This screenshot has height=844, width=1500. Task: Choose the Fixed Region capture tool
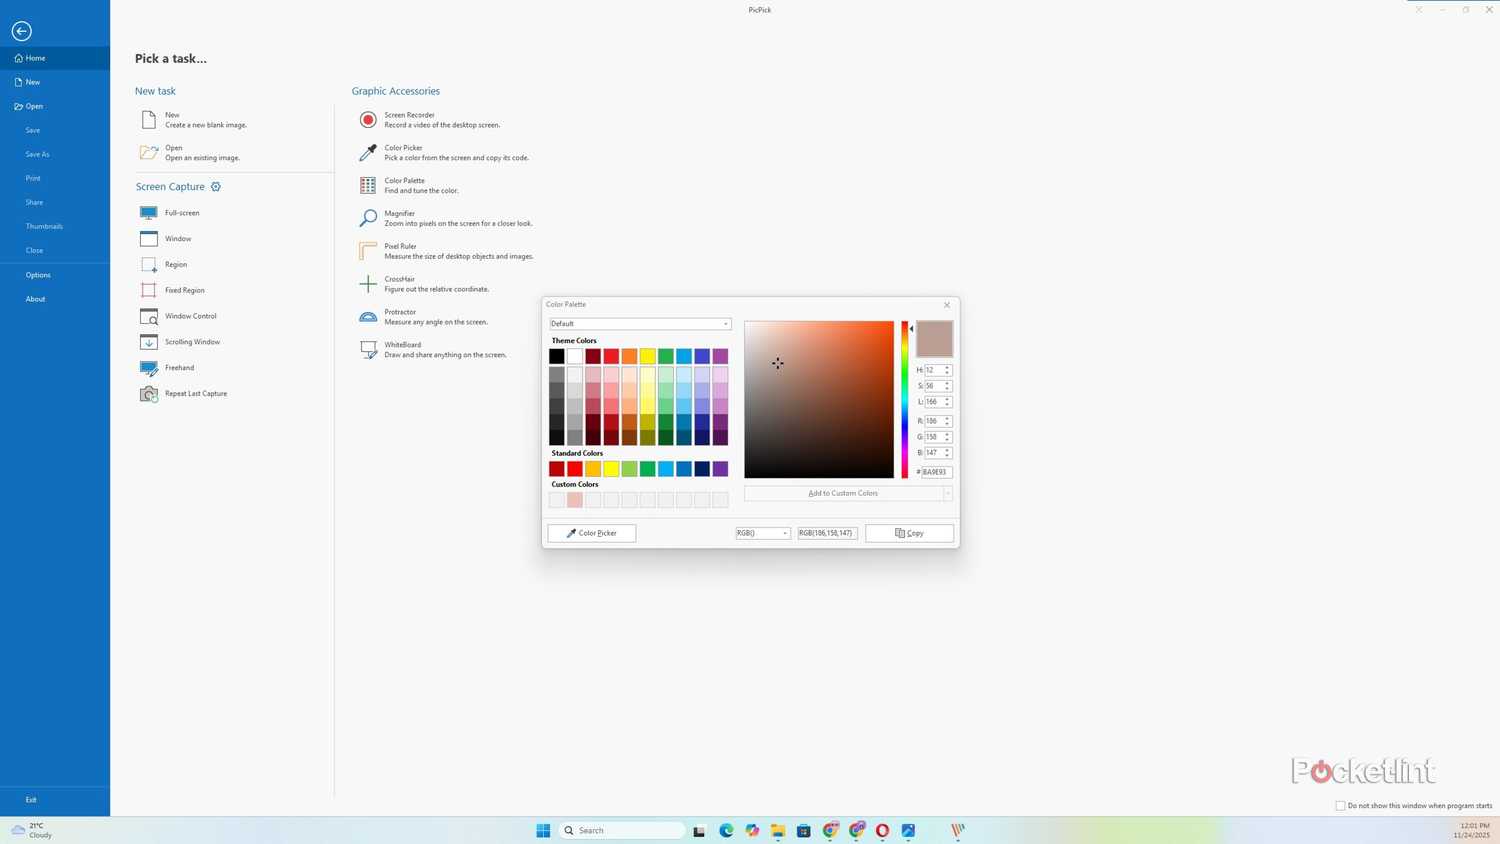point(184,290)
